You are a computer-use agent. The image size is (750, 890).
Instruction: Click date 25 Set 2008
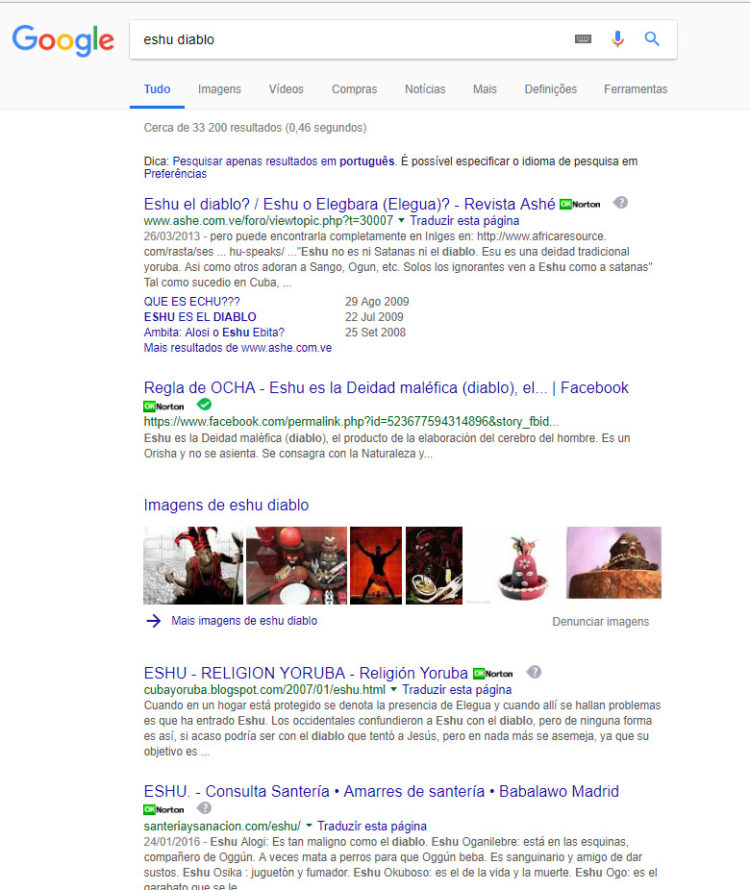pos(375,332)
